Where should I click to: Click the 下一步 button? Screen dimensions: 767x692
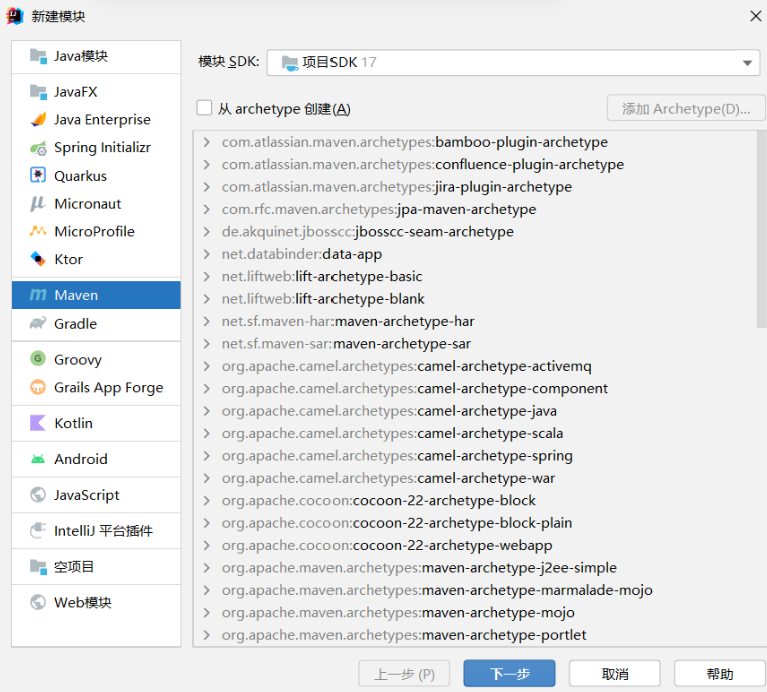point(509,674)
